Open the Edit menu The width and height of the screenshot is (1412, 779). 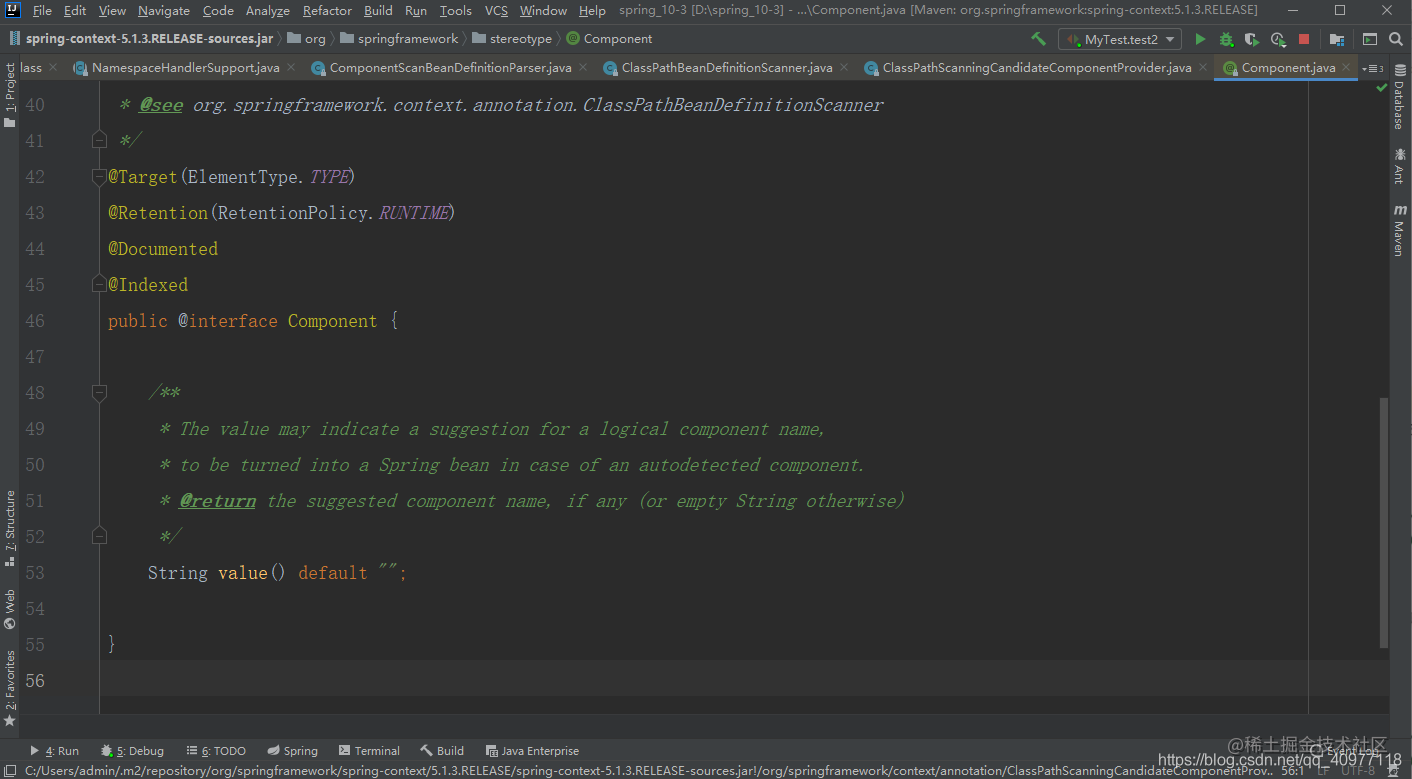75,11
